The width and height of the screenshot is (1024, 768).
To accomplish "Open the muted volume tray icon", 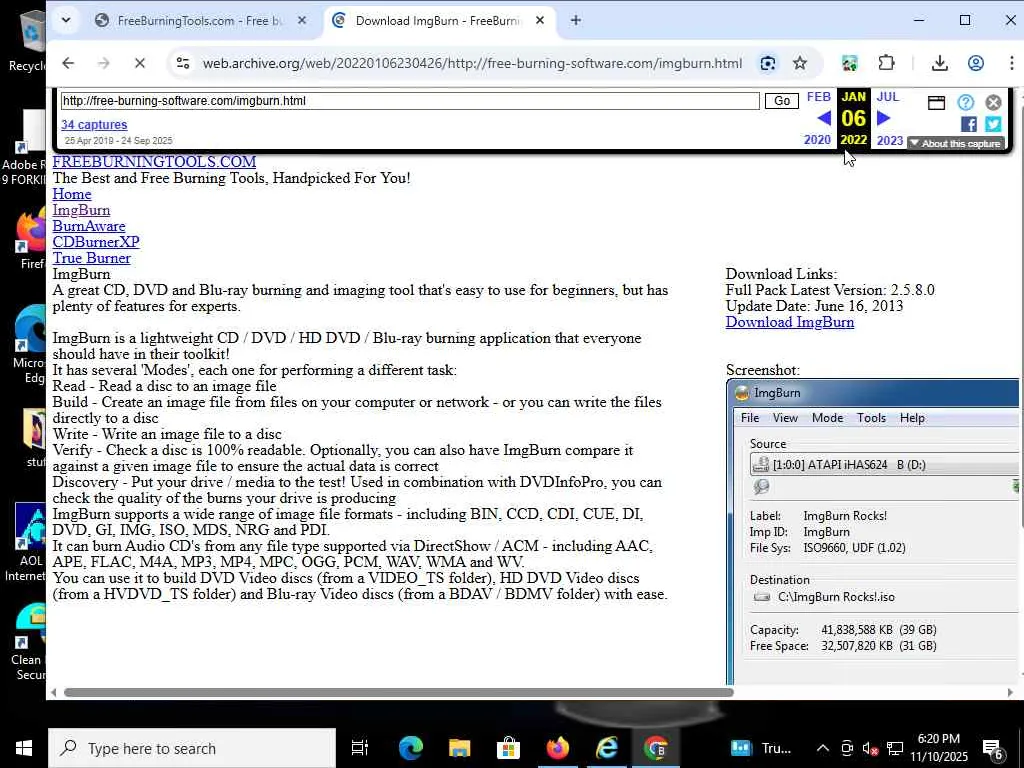I will [870, 748].
